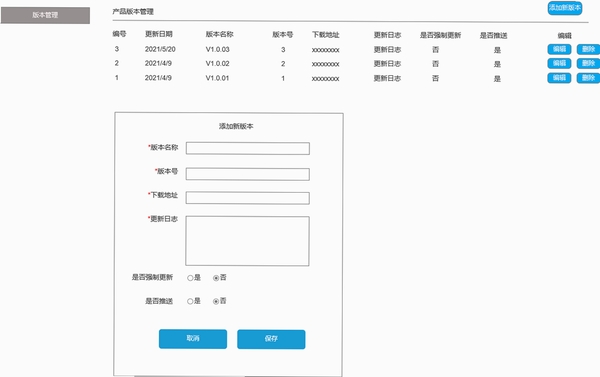This screenshot has width=600, height=377.
Task: Click the 是否推送 column header
Action: point(493,36)
